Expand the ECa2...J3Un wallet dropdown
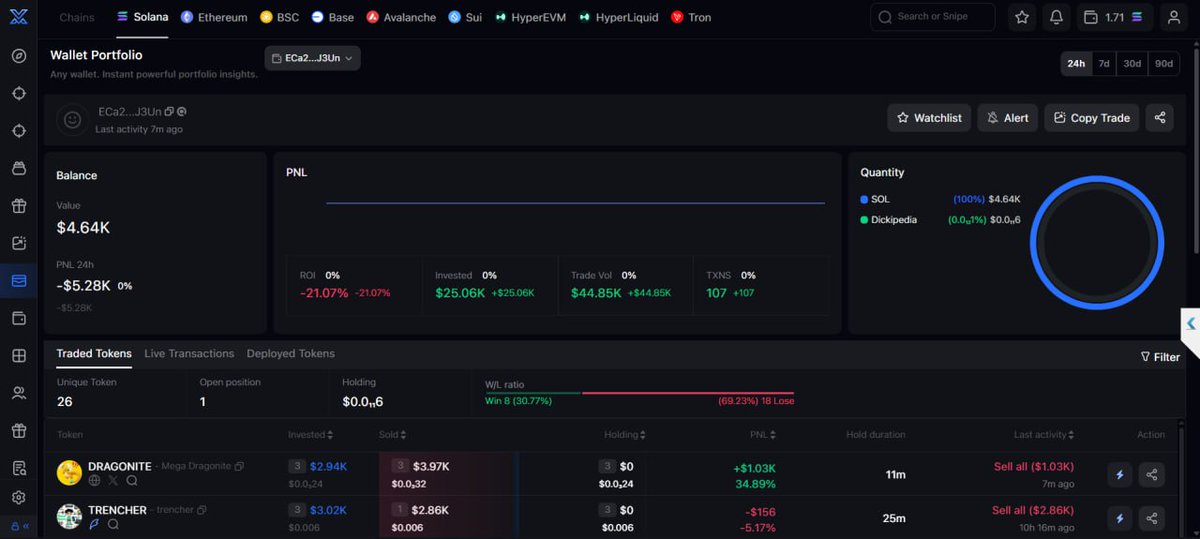 pos(312,58)
